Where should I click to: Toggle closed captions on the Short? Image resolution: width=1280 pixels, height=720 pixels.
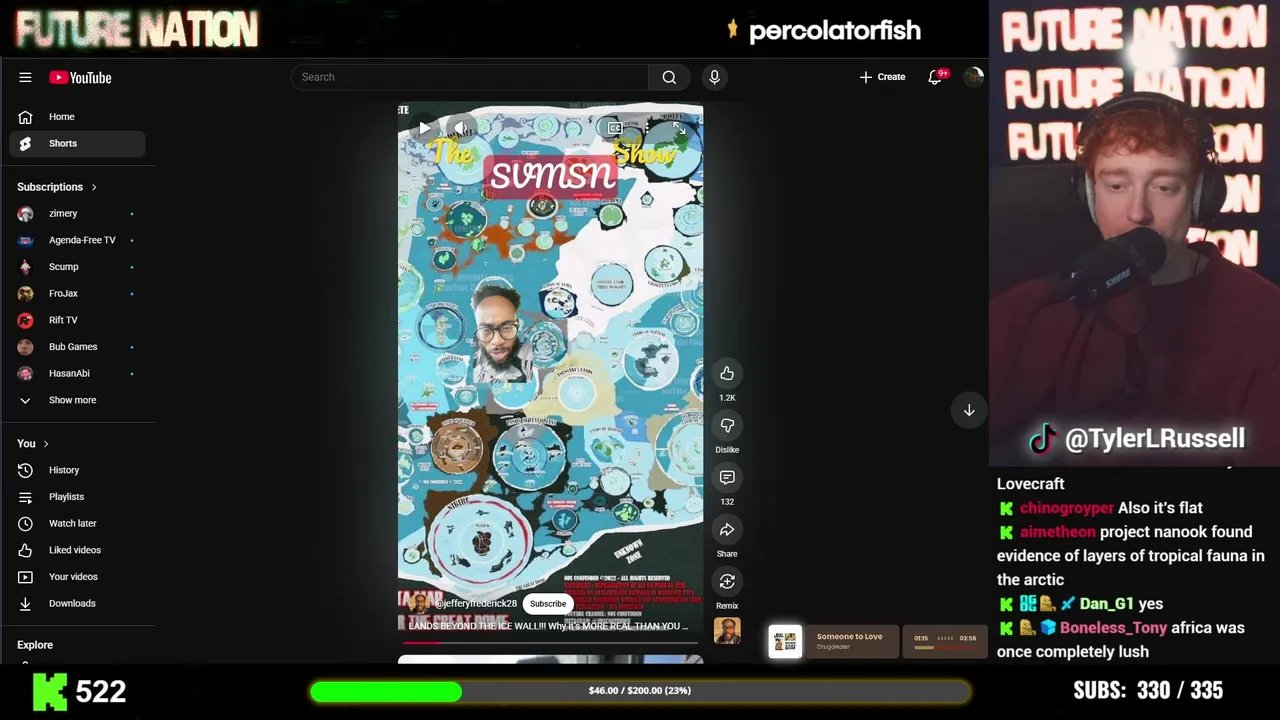coord(615,128)
